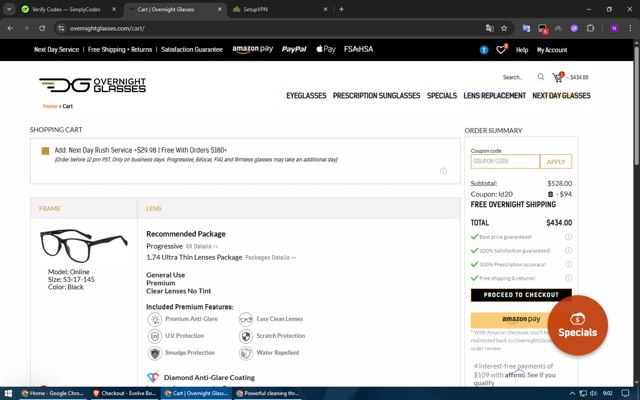Reload the page with refresh icon
Image resolution: width=640 pixels, height=400 pixels.
click(42, 28)
